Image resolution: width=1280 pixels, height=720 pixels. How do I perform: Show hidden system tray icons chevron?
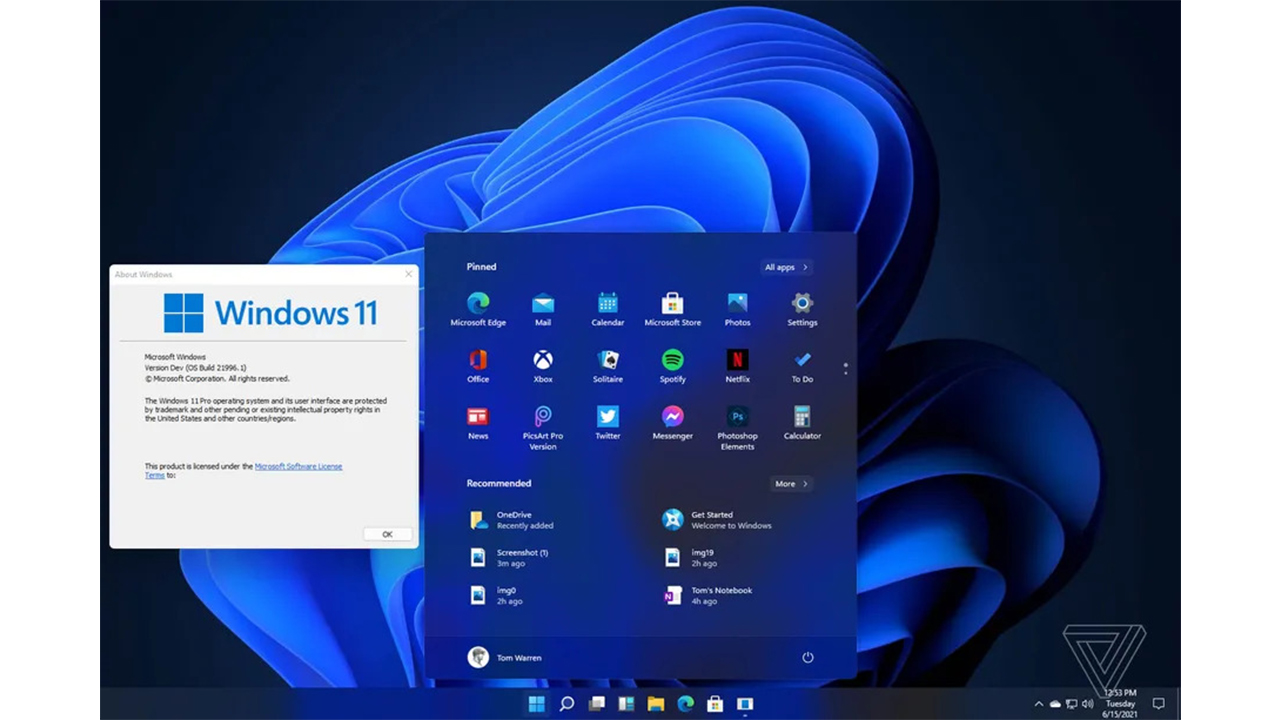click(x=1039, y=704)
